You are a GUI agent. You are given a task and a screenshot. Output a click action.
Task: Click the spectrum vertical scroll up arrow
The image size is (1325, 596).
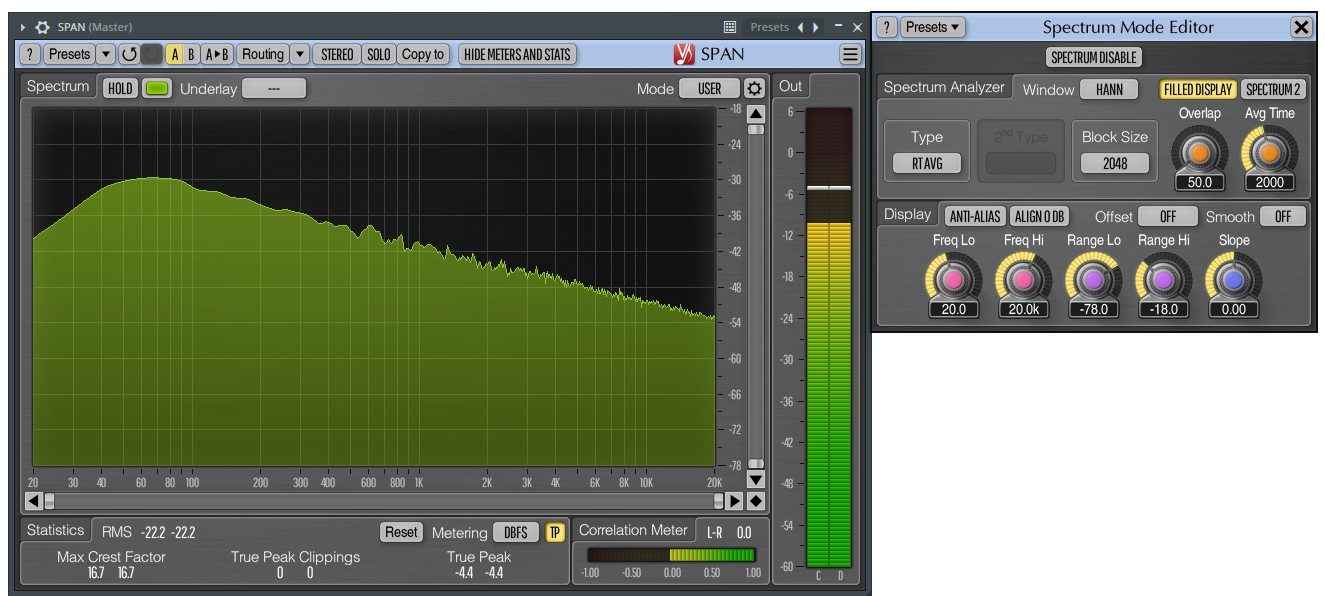coord(756,113)
